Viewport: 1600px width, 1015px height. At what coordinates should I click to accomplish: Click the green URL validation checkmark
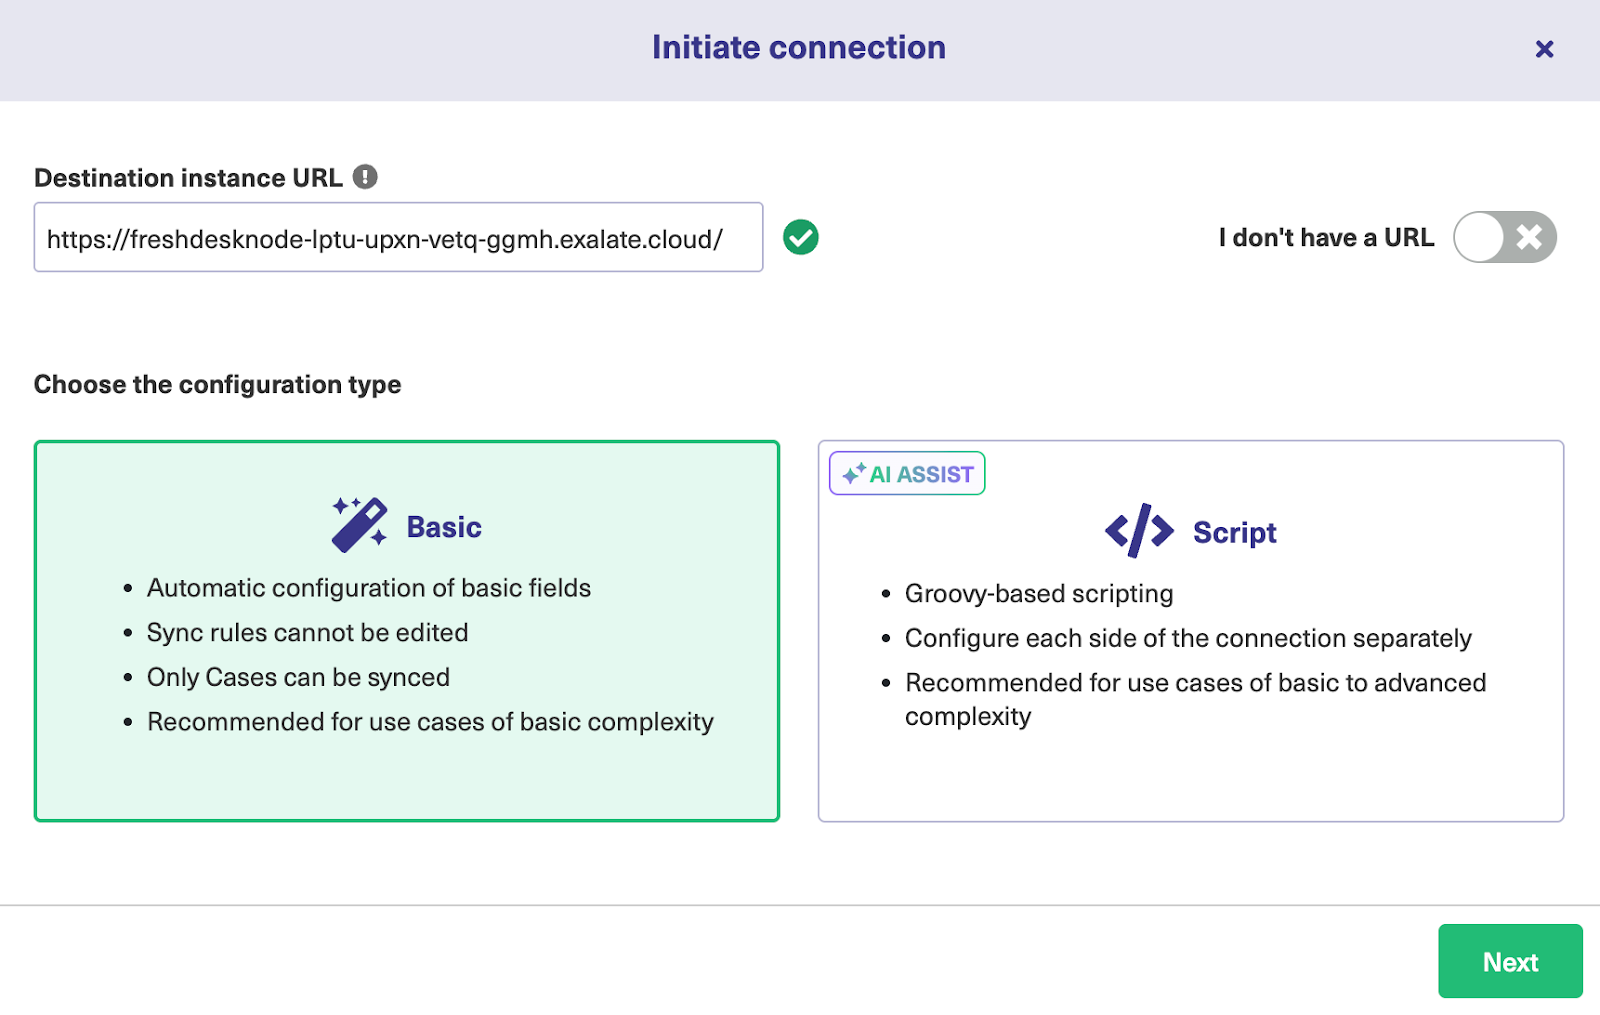pos(800,237)
